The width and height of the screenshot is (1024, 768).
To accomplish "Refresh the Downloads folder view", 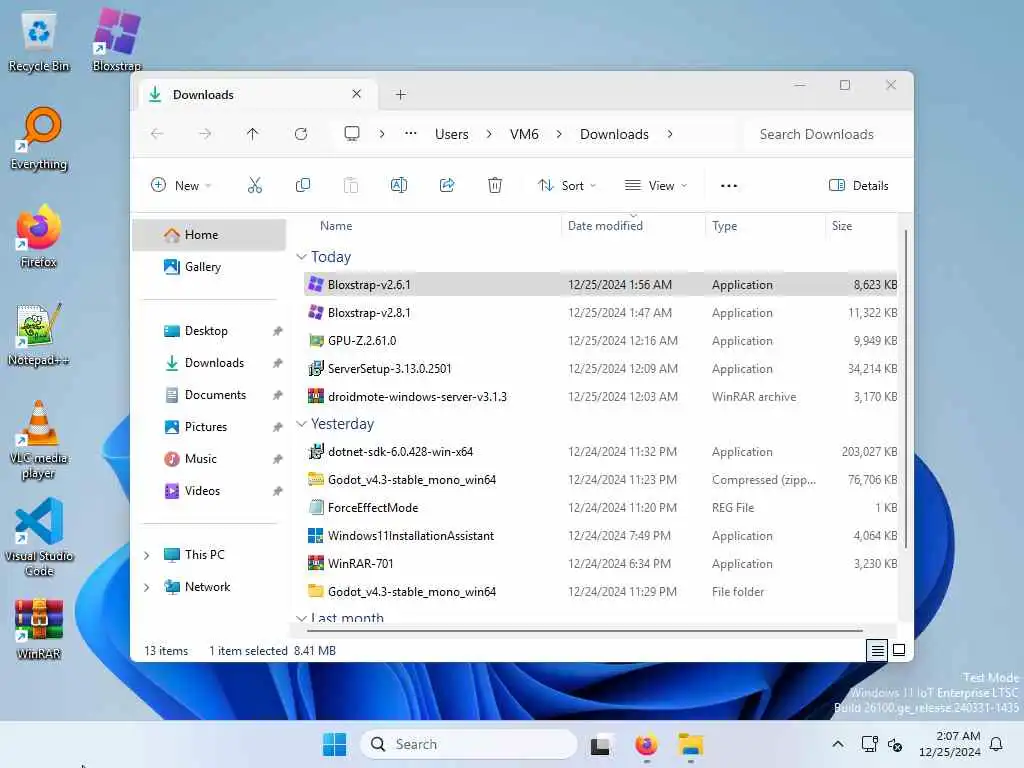I will point(300,134).
